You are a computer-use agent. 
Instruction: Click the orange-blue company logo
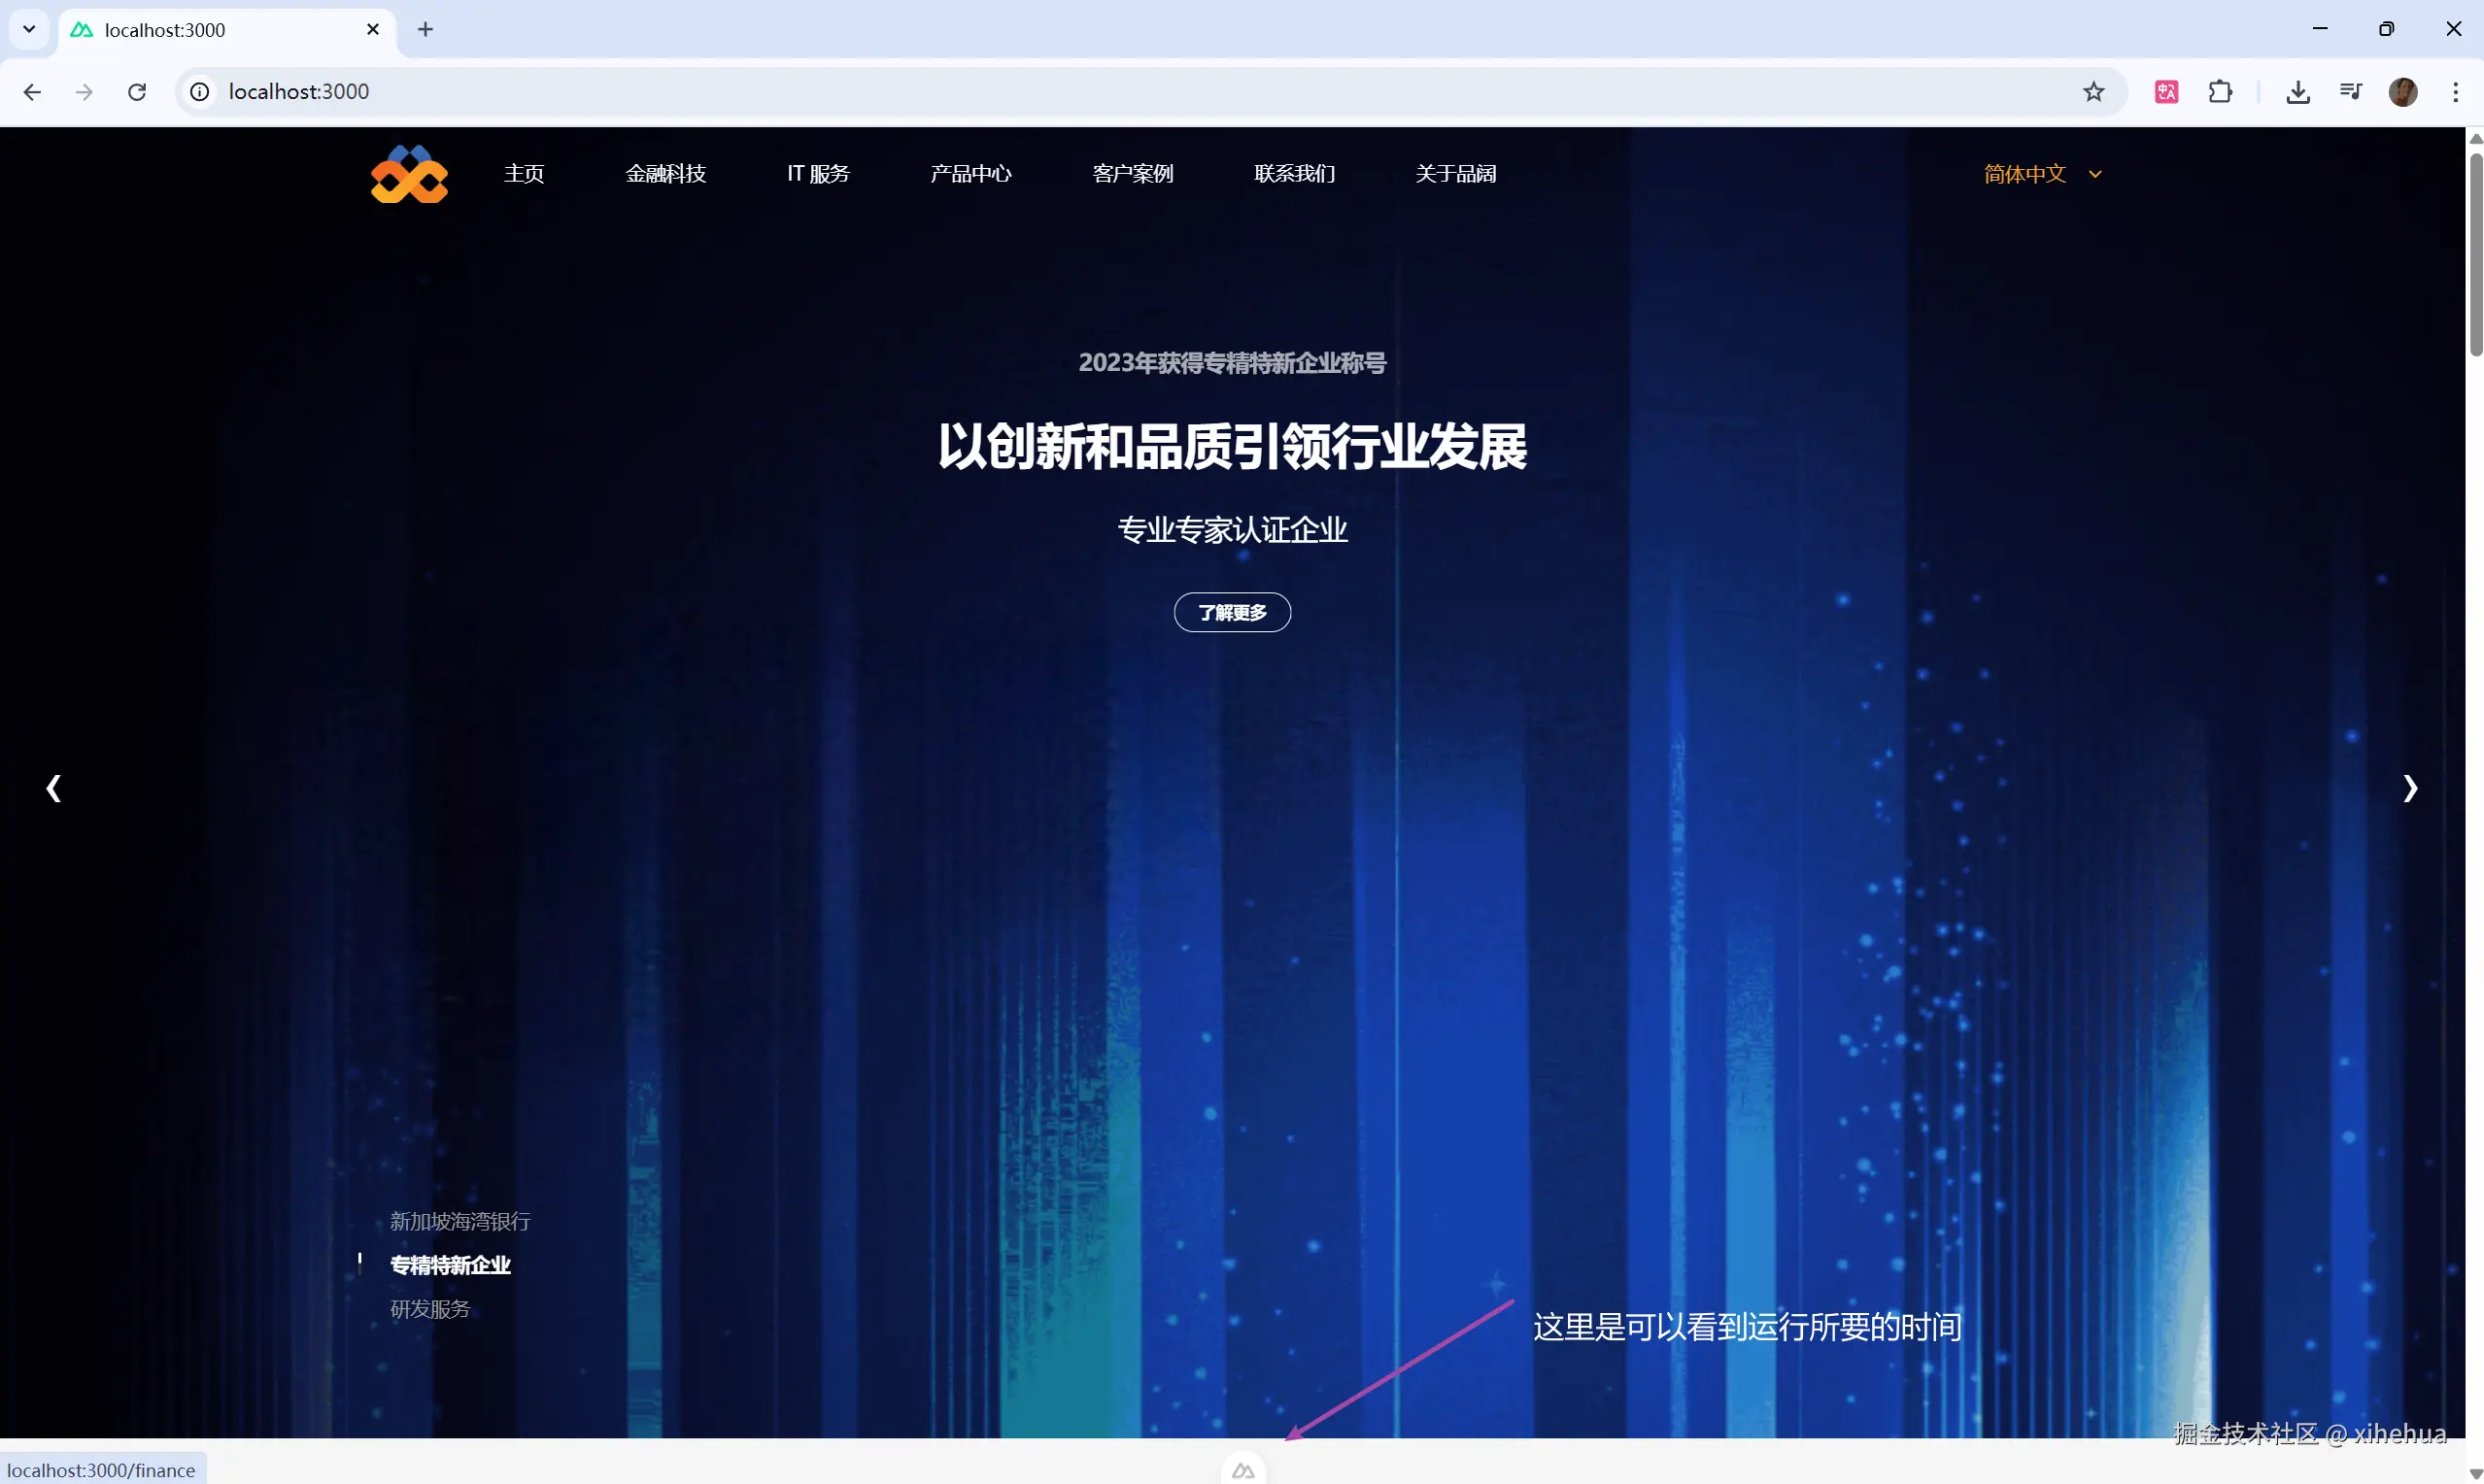coord(409,174)
